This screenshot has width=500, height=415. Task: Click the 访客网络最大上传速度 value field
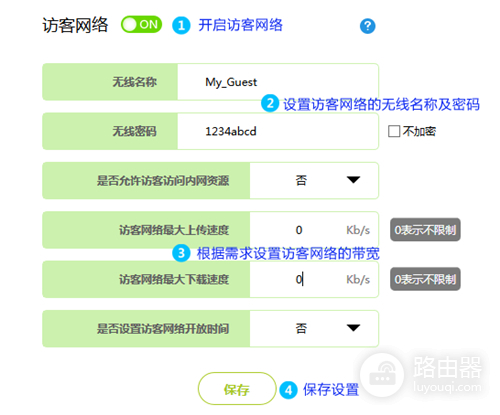(x=314, y=230)
